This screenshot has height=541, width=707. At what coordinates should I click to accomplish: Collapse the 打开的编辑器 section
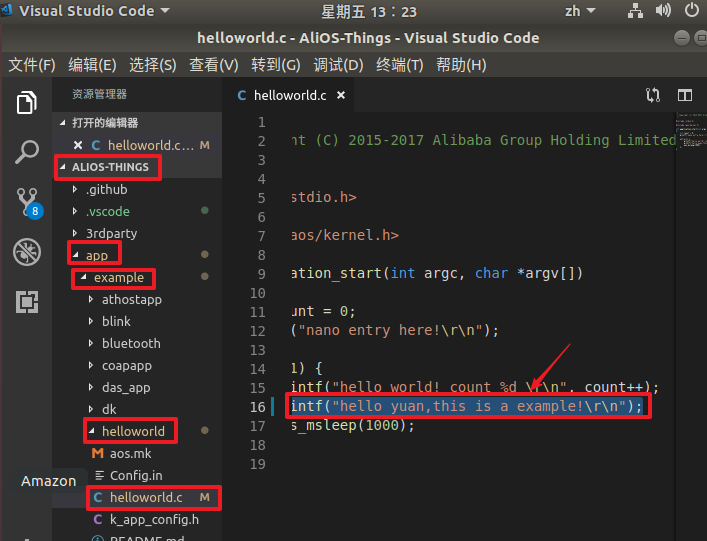(137, 123)
